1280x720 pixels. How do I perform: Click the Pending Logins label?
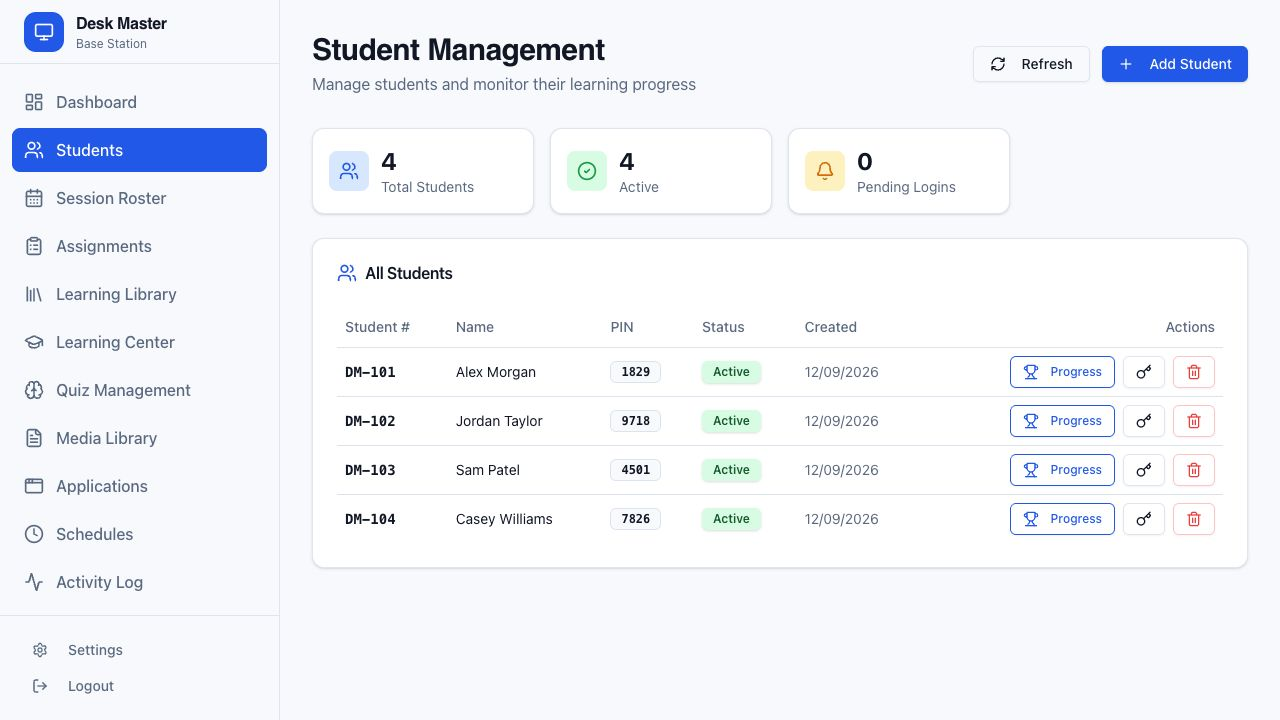click(906, 187)
